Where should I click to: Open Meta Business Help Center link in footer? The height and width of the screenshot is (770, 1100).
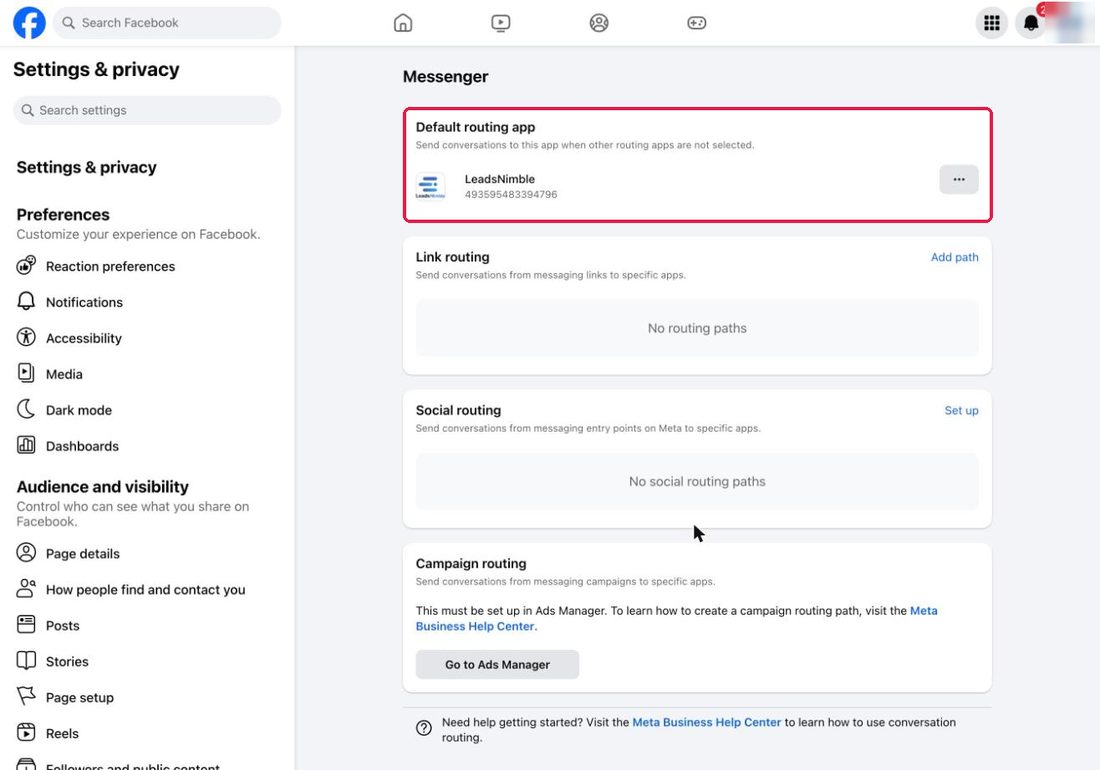click(x=706, y=722)
